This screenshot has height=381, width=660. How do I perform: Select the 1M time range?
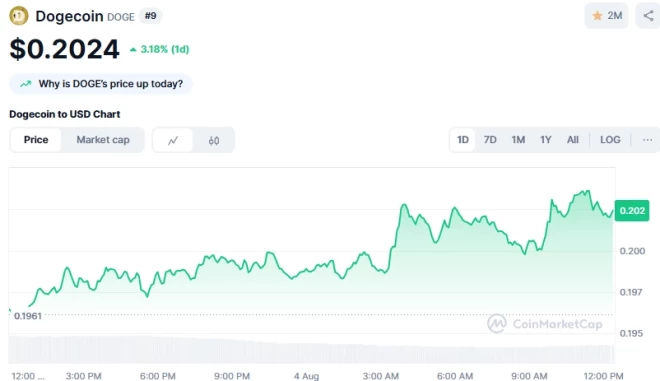(x=518, y=140)
